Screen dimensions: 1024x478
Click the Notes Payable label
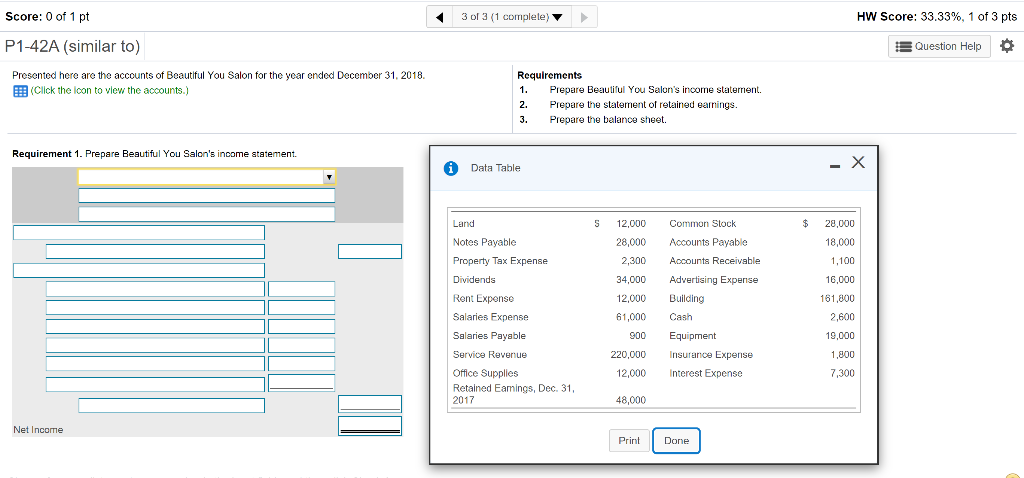pos(485,242)
